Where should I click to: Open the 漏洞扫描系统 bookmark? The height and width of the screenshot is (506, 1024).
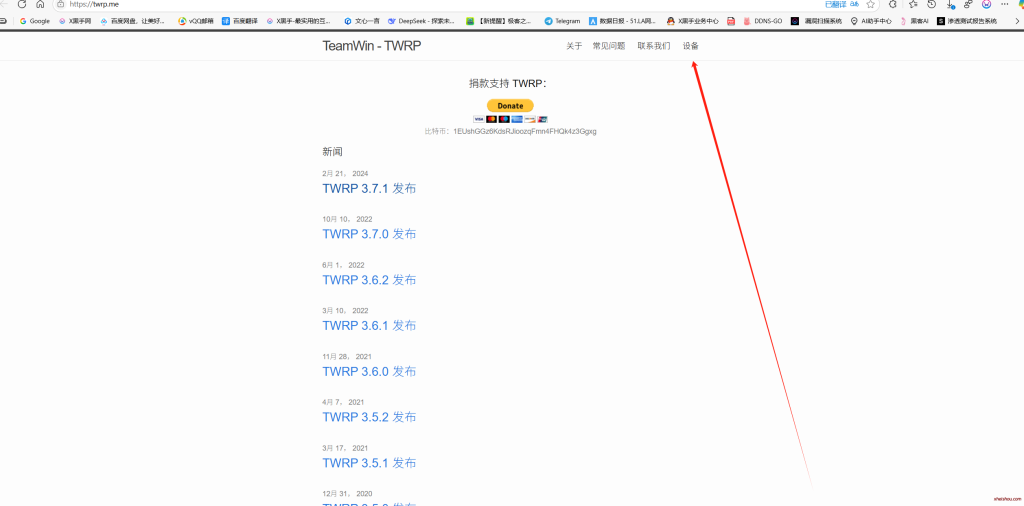tap(816, 21)
